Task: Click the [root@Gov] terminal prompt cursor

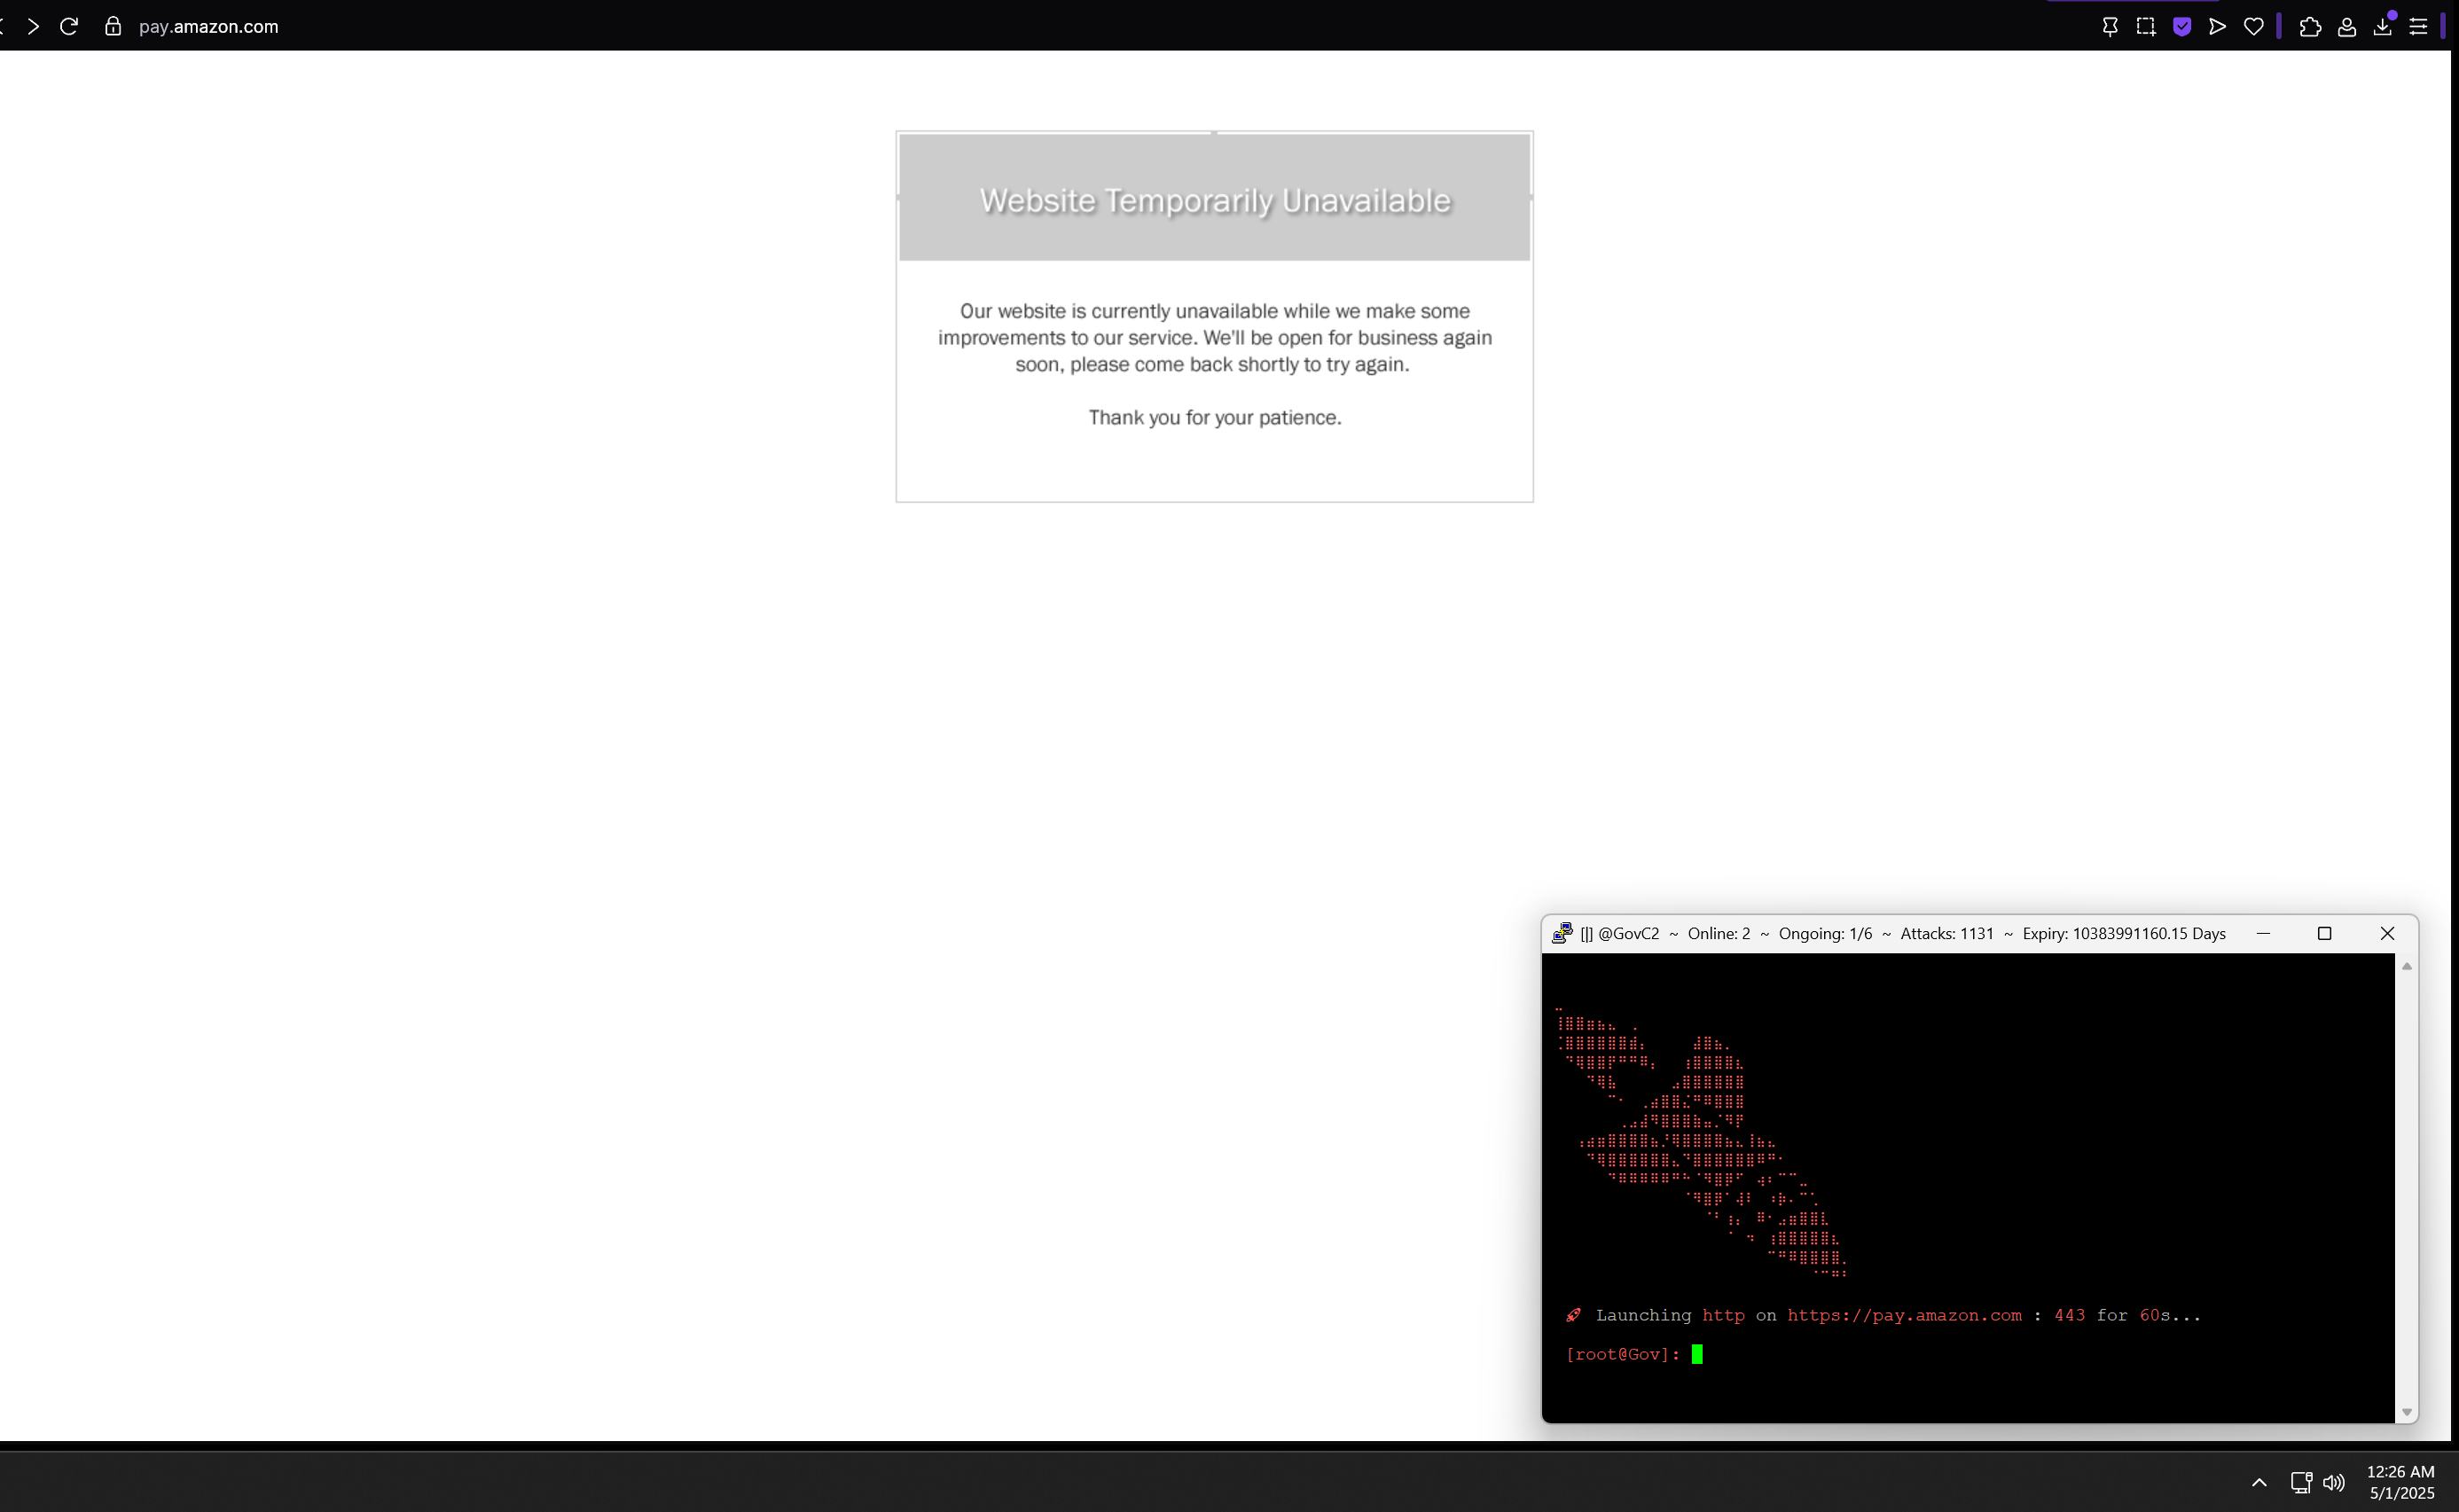Action: pyautogui.click(x=1697, y=1354)
